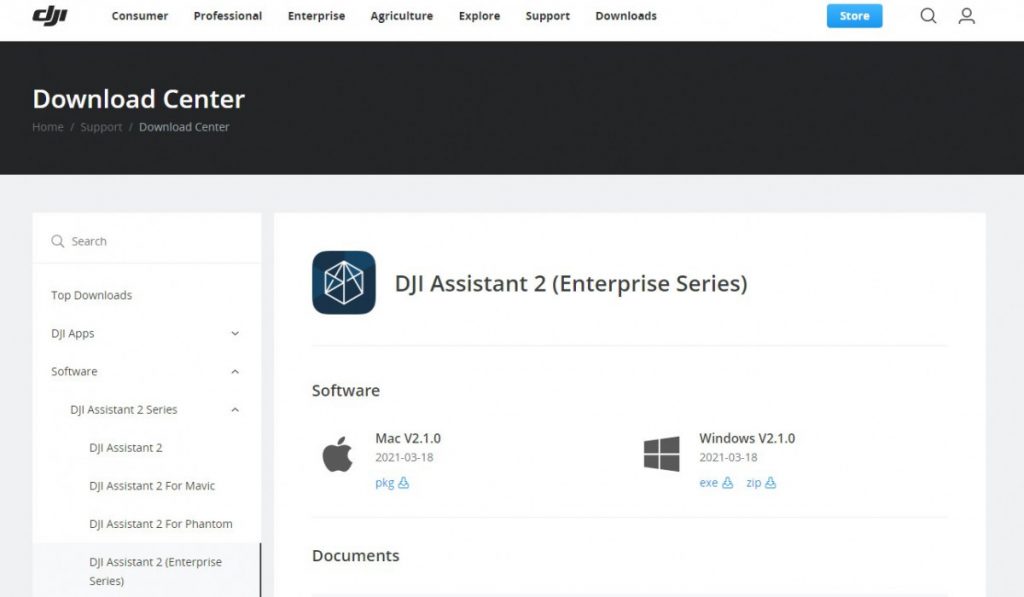1024x597 pixels.
Task: Click the Windows logo icon
Action: (662, 454)
